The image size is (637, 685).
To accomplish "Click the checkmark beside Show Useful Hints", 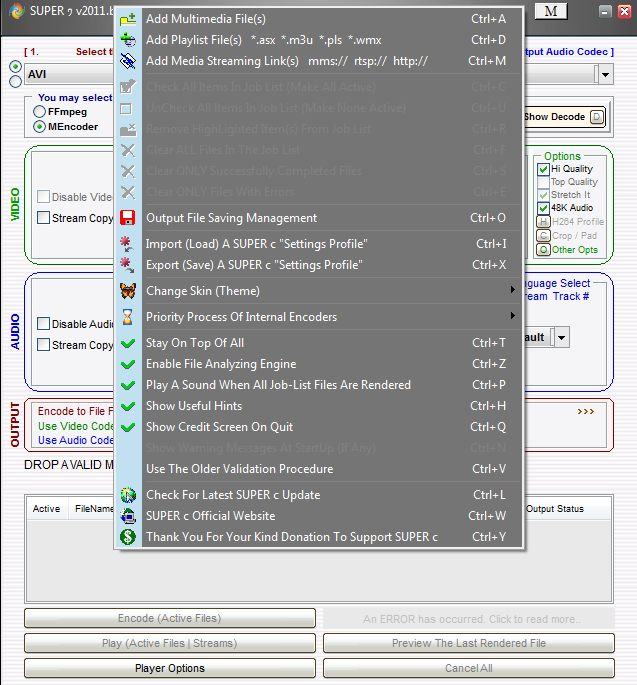I will [128, 406].
